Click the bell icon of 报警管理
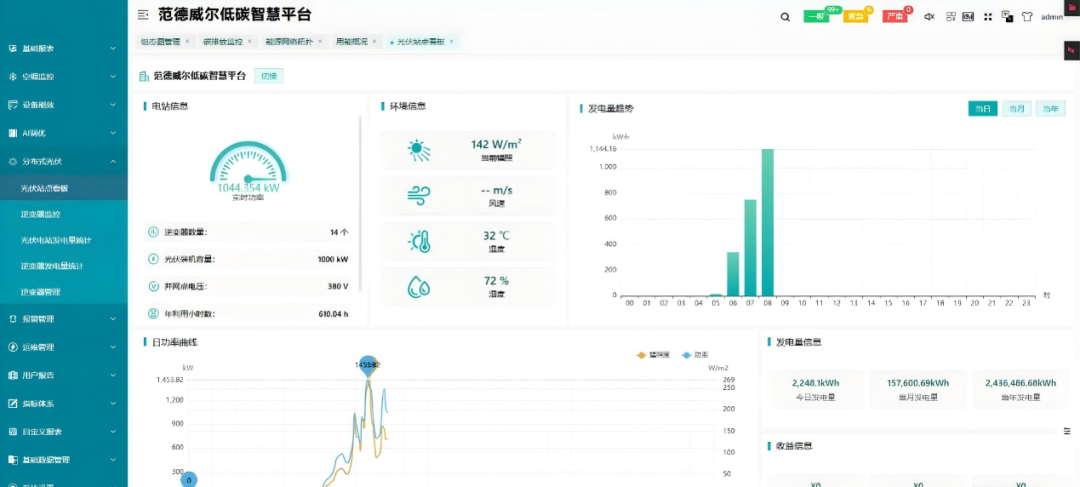 pyautogui.click(x=12, y=319)
